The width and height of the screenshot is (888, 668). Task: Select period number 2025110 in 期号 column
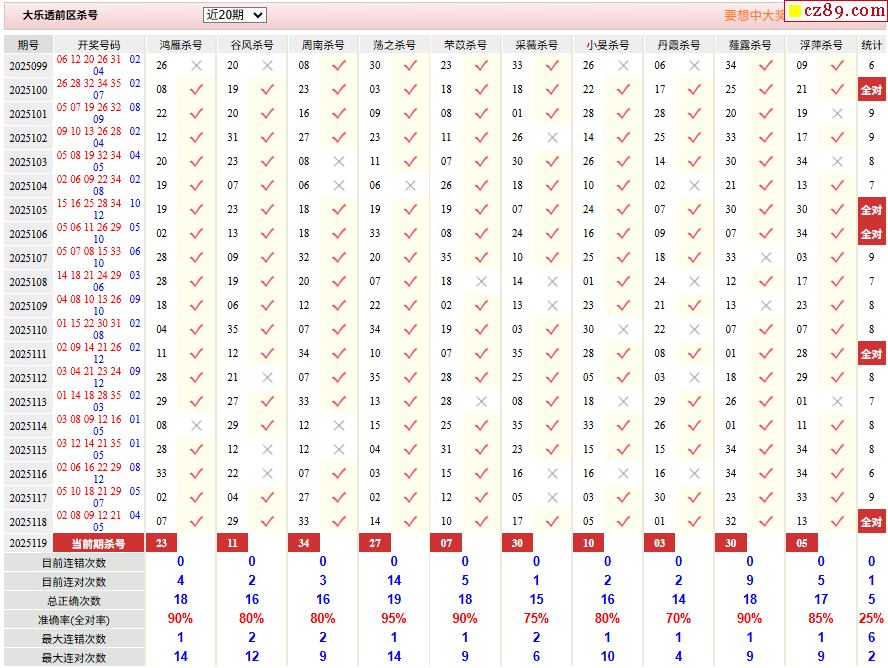click(28, 330)
